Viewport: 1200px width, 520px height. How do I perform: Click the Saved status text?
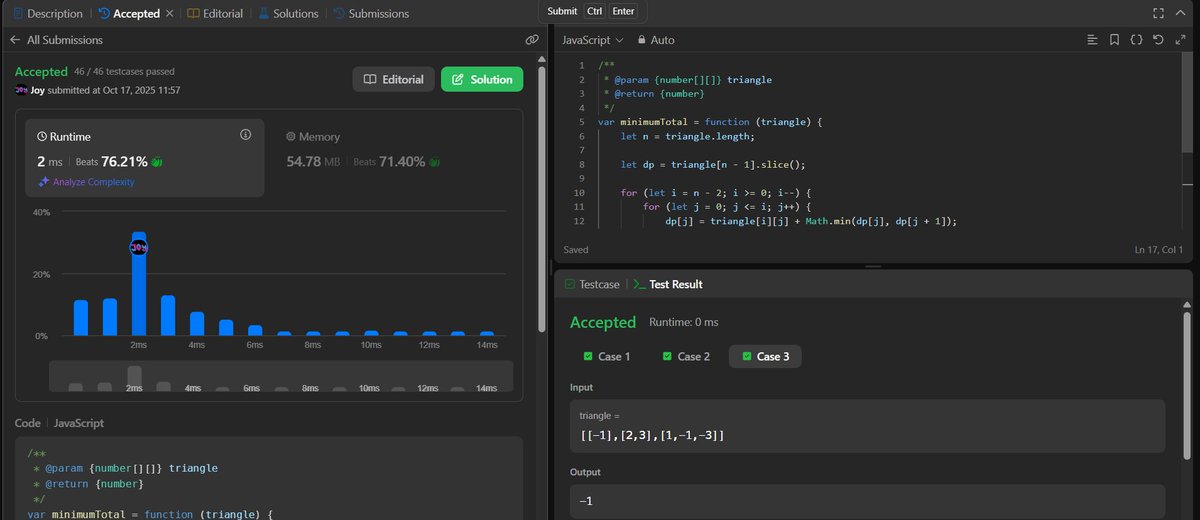pos(576,249)
